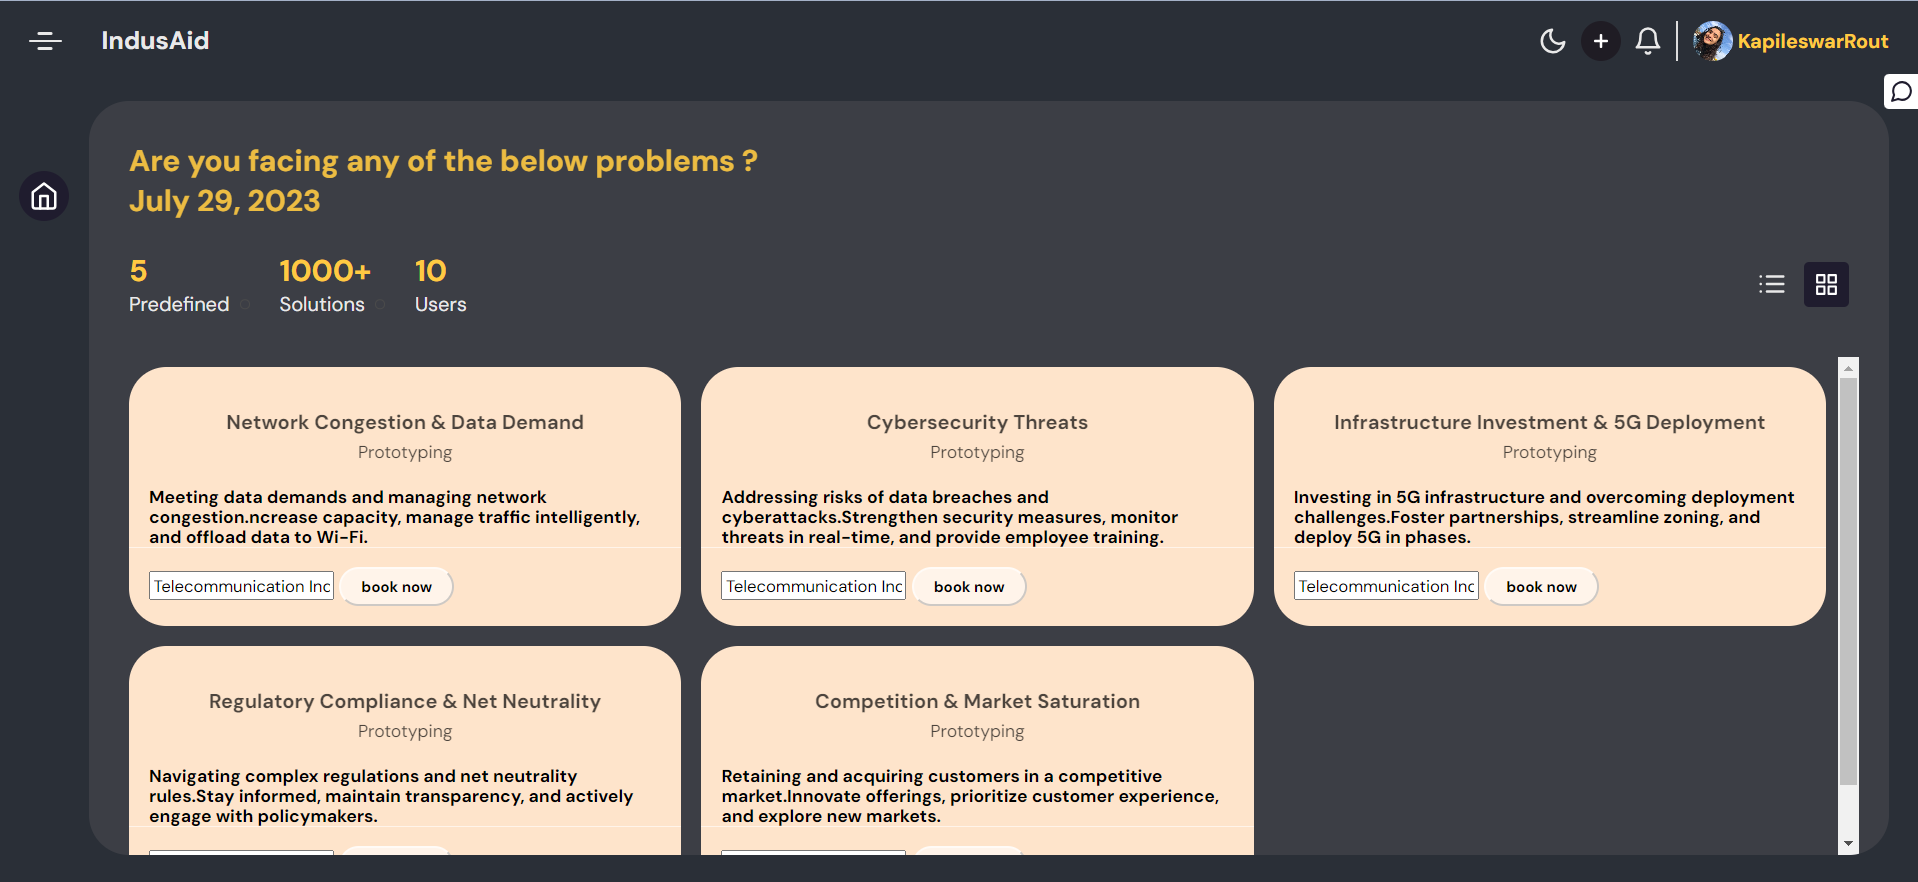Click the July 29, 2023 date heading
This screenshot has height=882, width=1918.
click(x=225, y=201)
